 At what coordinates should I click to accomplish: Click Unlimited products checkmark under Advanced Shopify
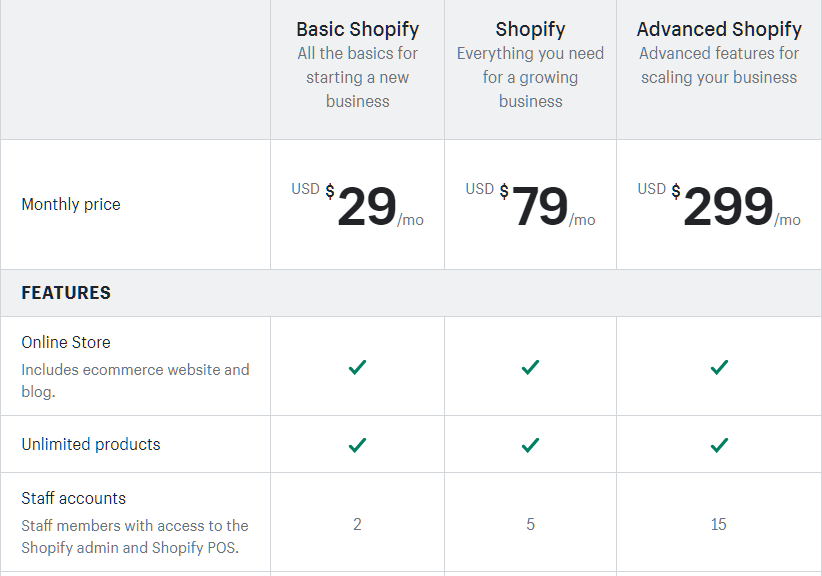coord(719,445)
